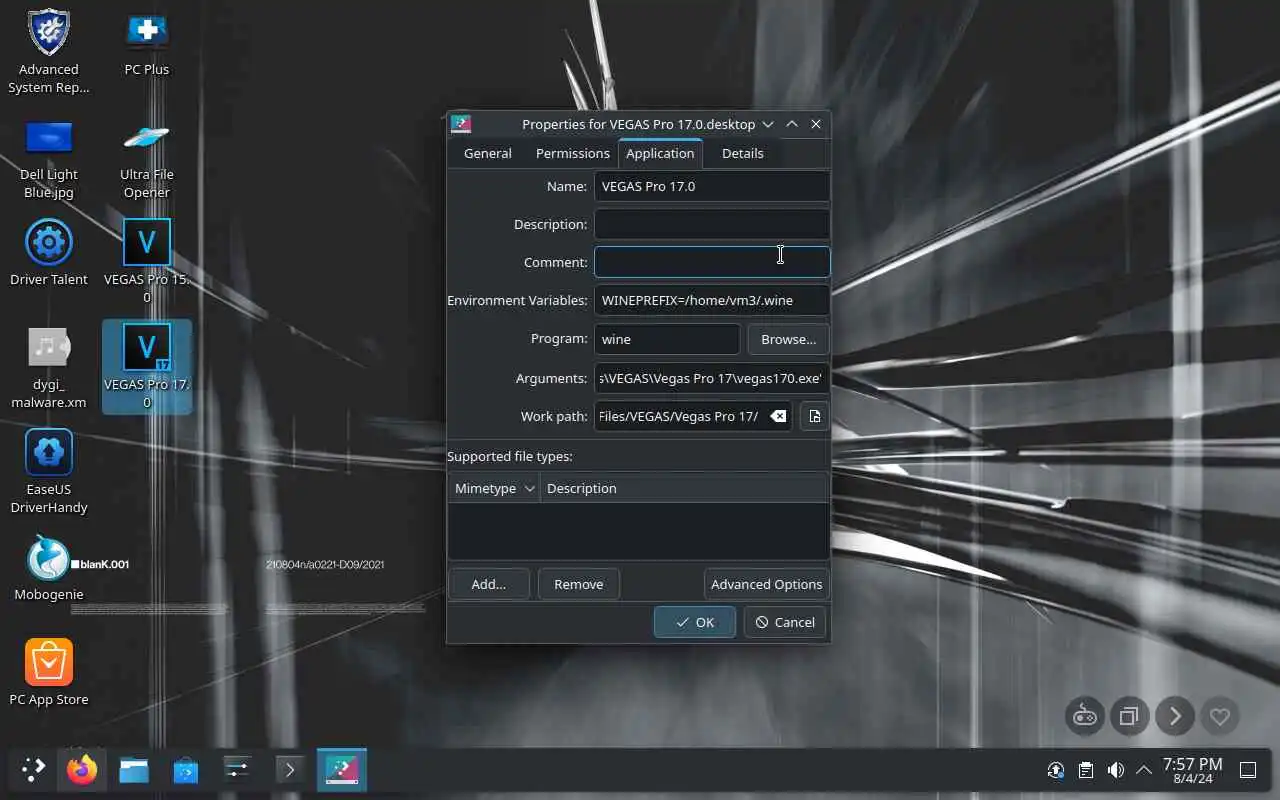
Task: Open EaseUS DriverHandy desktop icon
Action: [x=48, y=471]
